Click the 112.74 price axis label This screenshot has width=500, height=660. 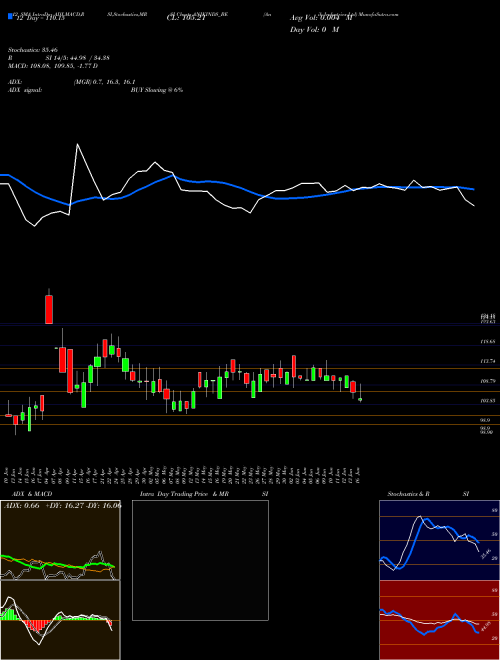(x=487, y=361)
